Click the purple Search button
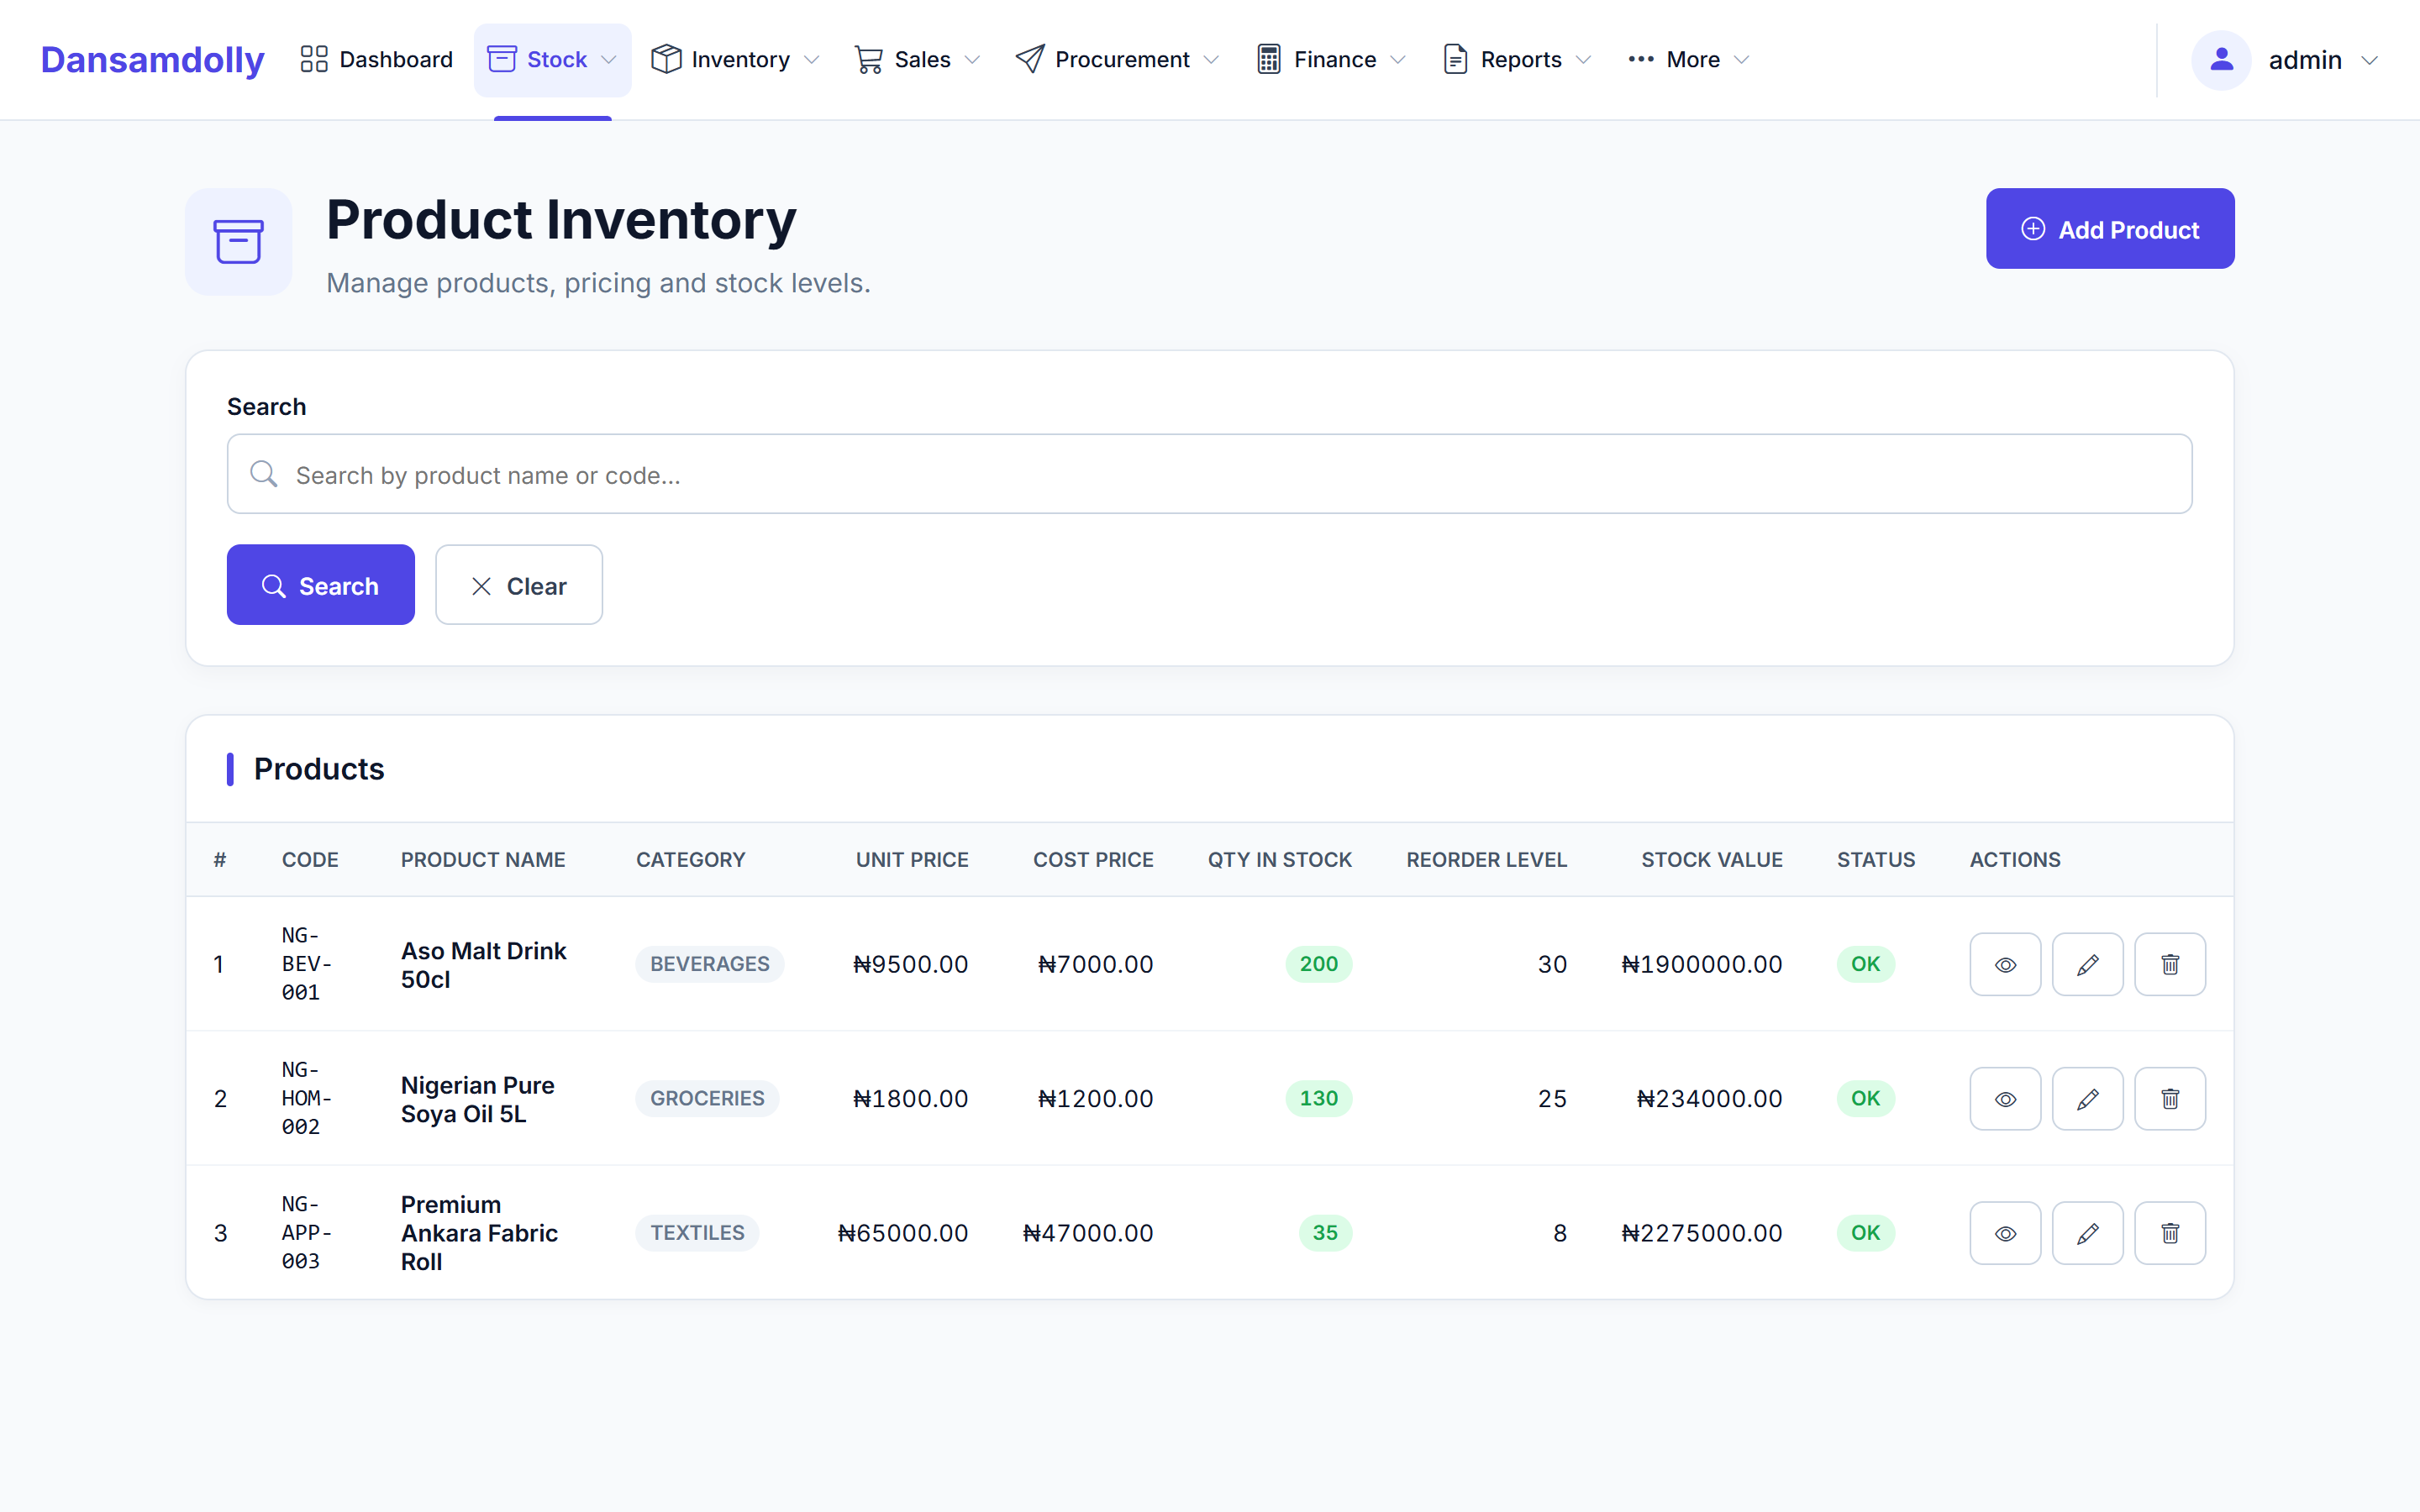Image resolution: width=2420 pixels, height=1512 pixels. (321, 585)
